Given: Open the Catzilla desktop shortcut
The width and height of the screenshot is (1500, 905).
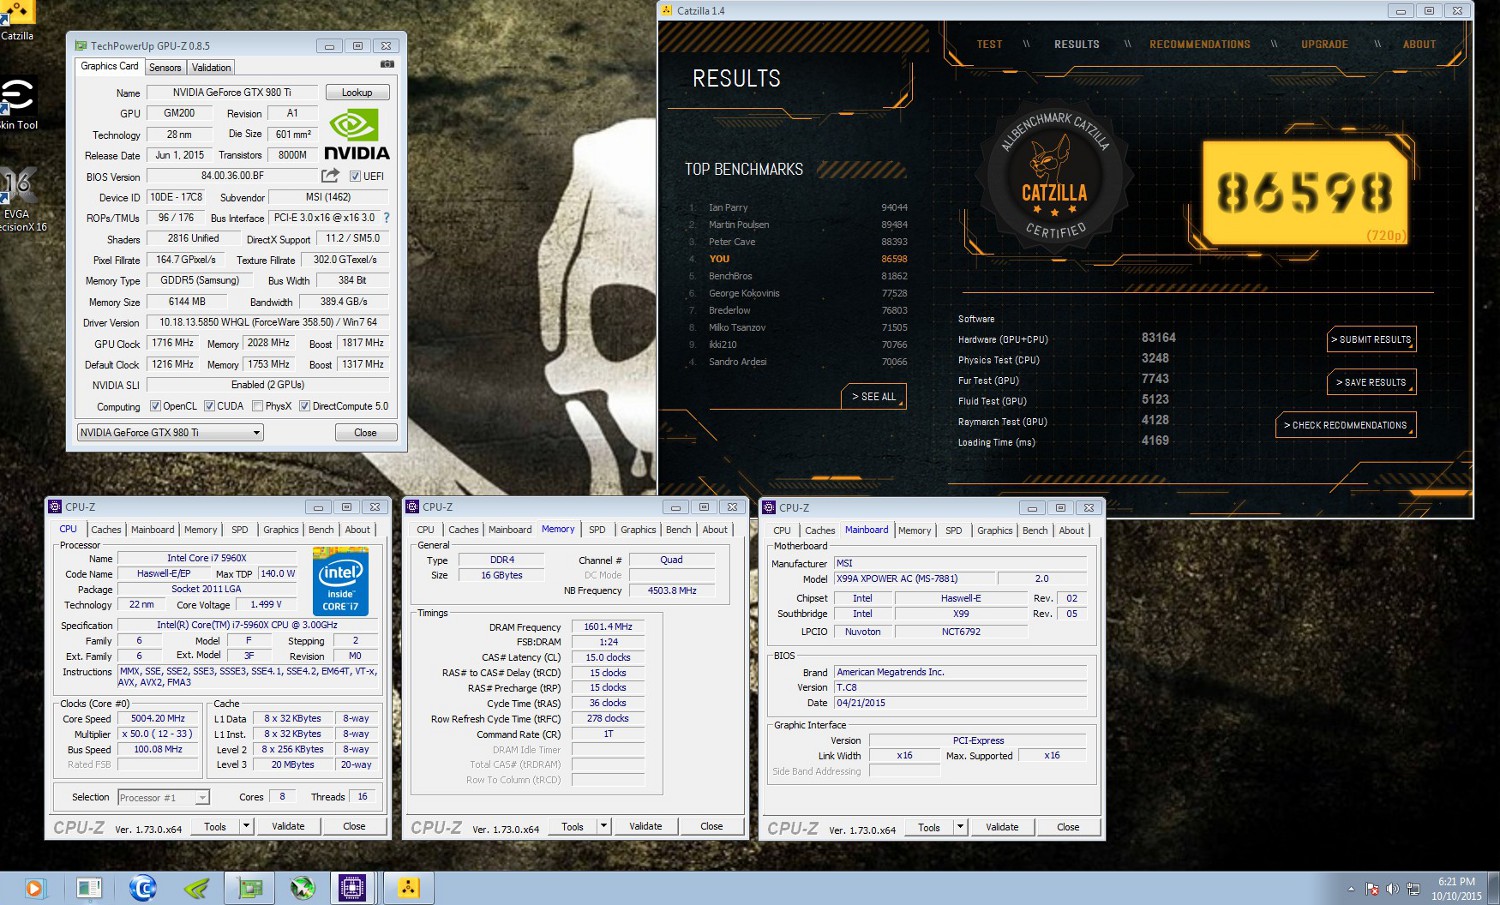Looking at the screenshot, I should pos(16,20).
